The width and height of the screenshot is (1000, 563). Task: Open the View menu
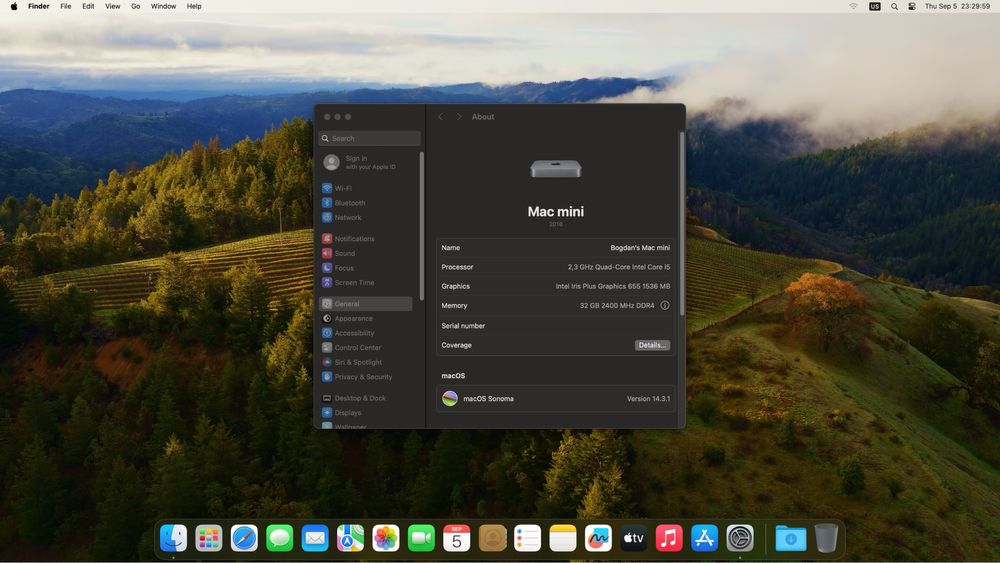tap(112, 6)
